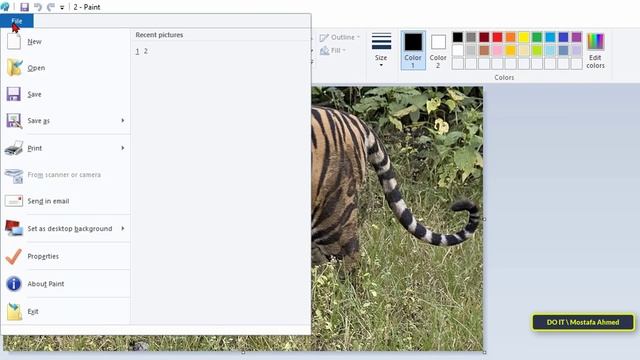Click the File tab
Image resolution: width=640 pixels, height=360 pixels.
17,21
